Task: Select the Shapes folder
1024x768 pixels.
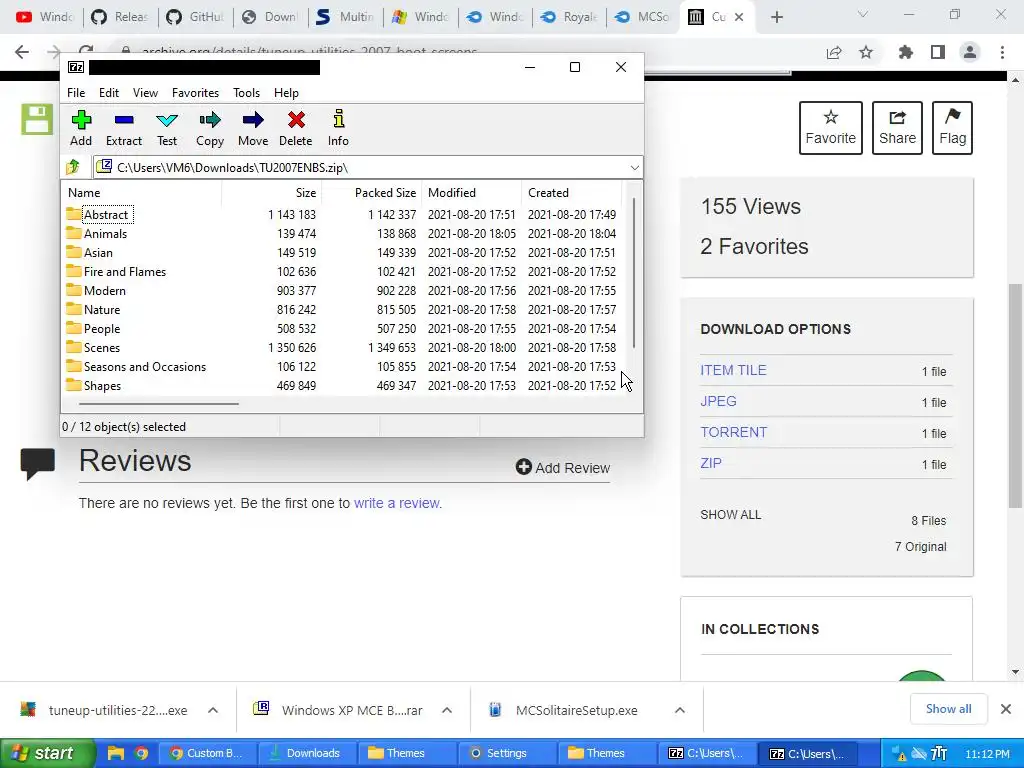Action: click(94, 385)
